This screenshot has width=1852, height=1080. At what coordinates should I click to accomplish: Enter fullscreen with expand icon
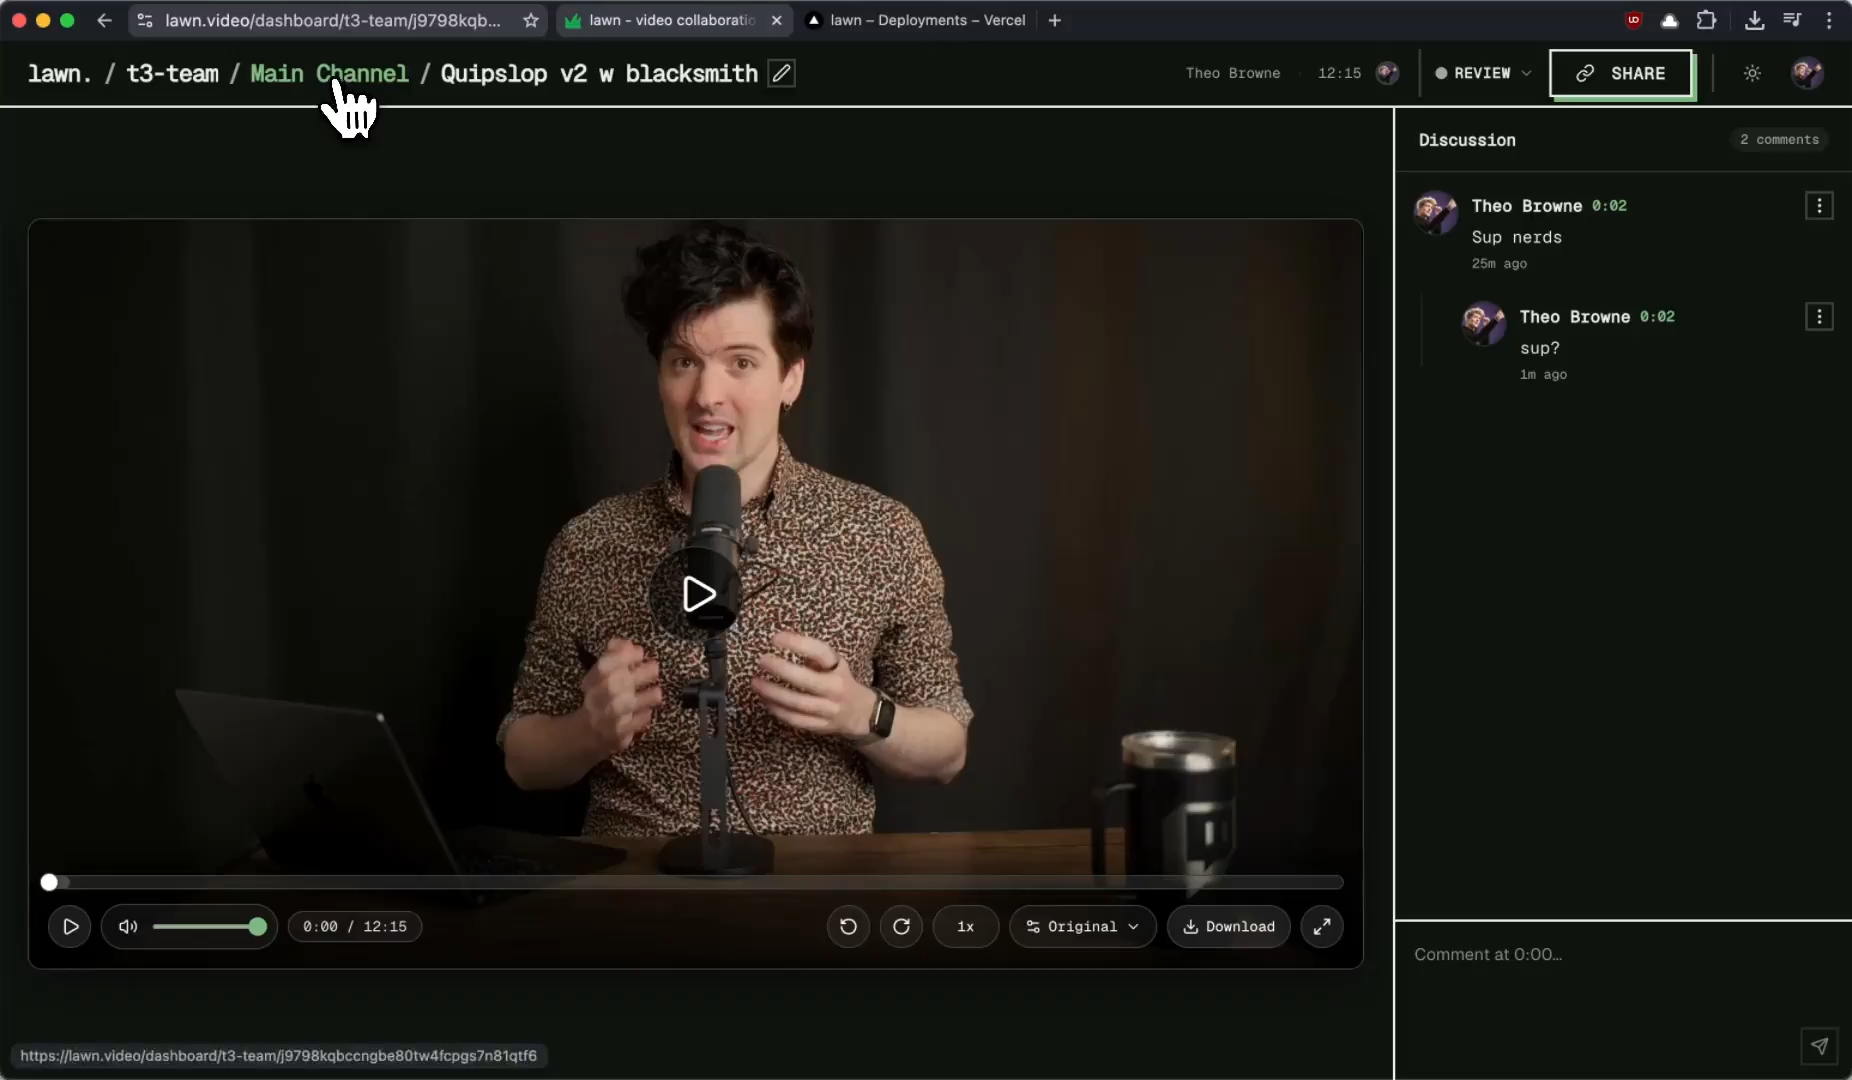(x=1321, y=926)
